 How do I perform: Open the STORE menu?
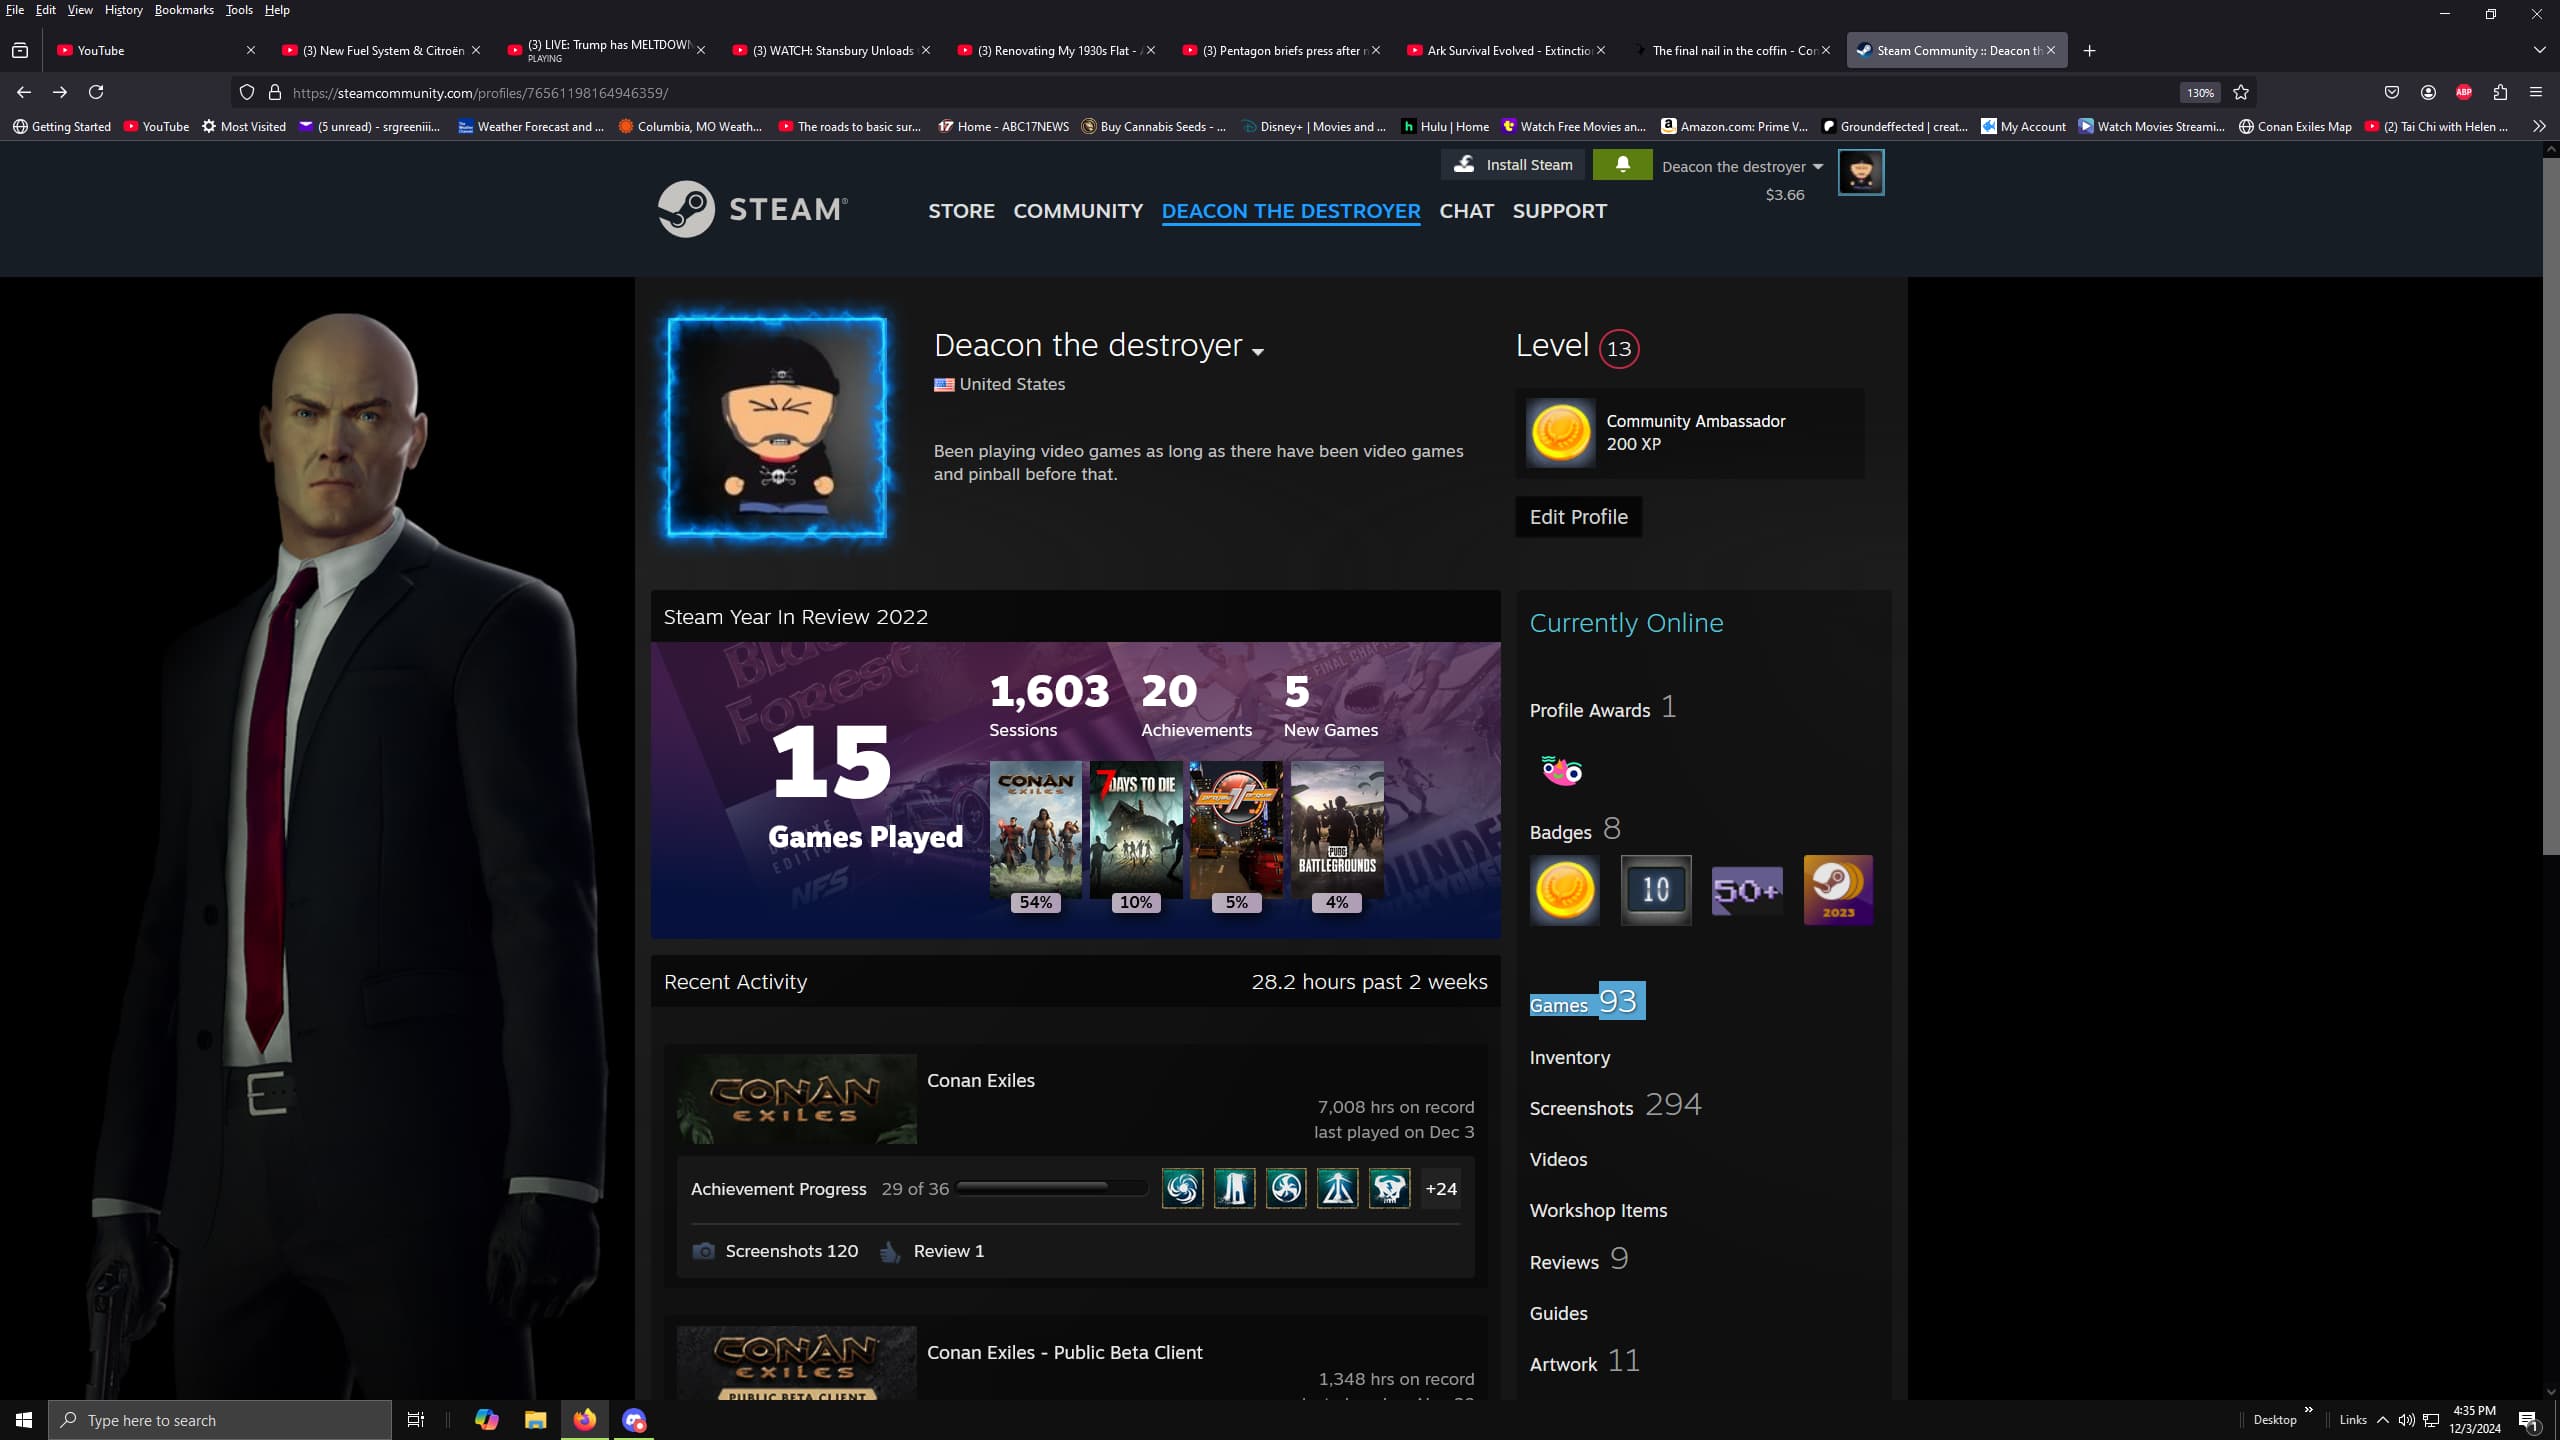[961, 211]
